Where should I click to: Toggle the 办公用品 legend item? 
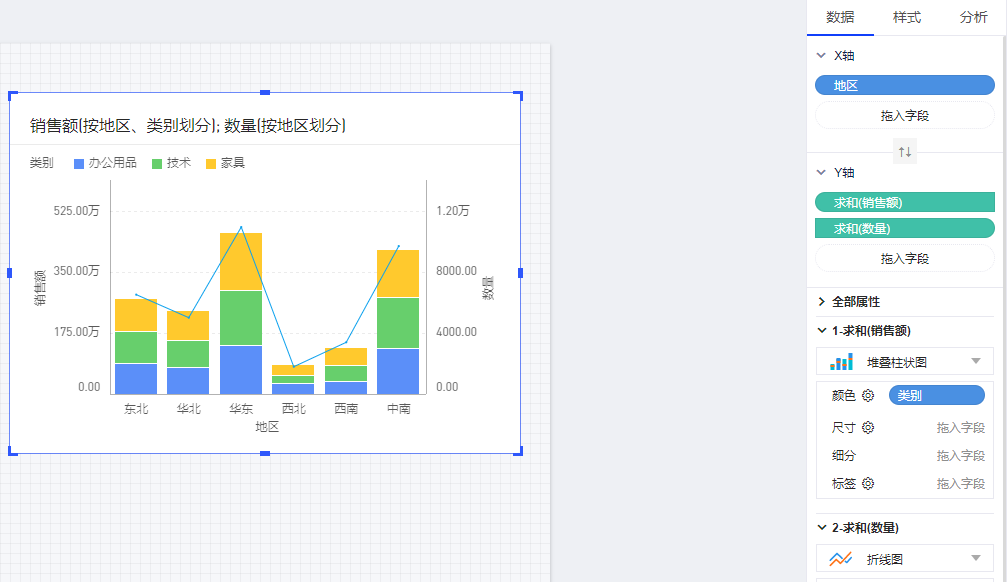click(105, 163)
